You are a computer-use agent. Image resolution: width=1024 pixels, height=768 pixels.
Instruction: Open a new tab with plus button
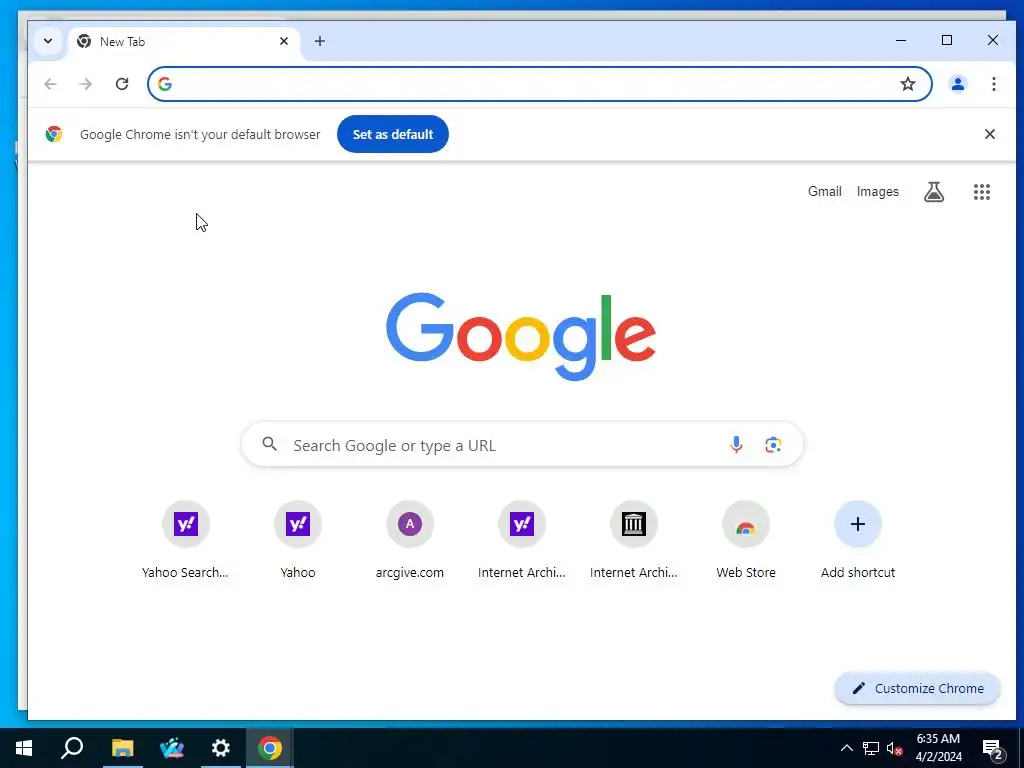319,41
